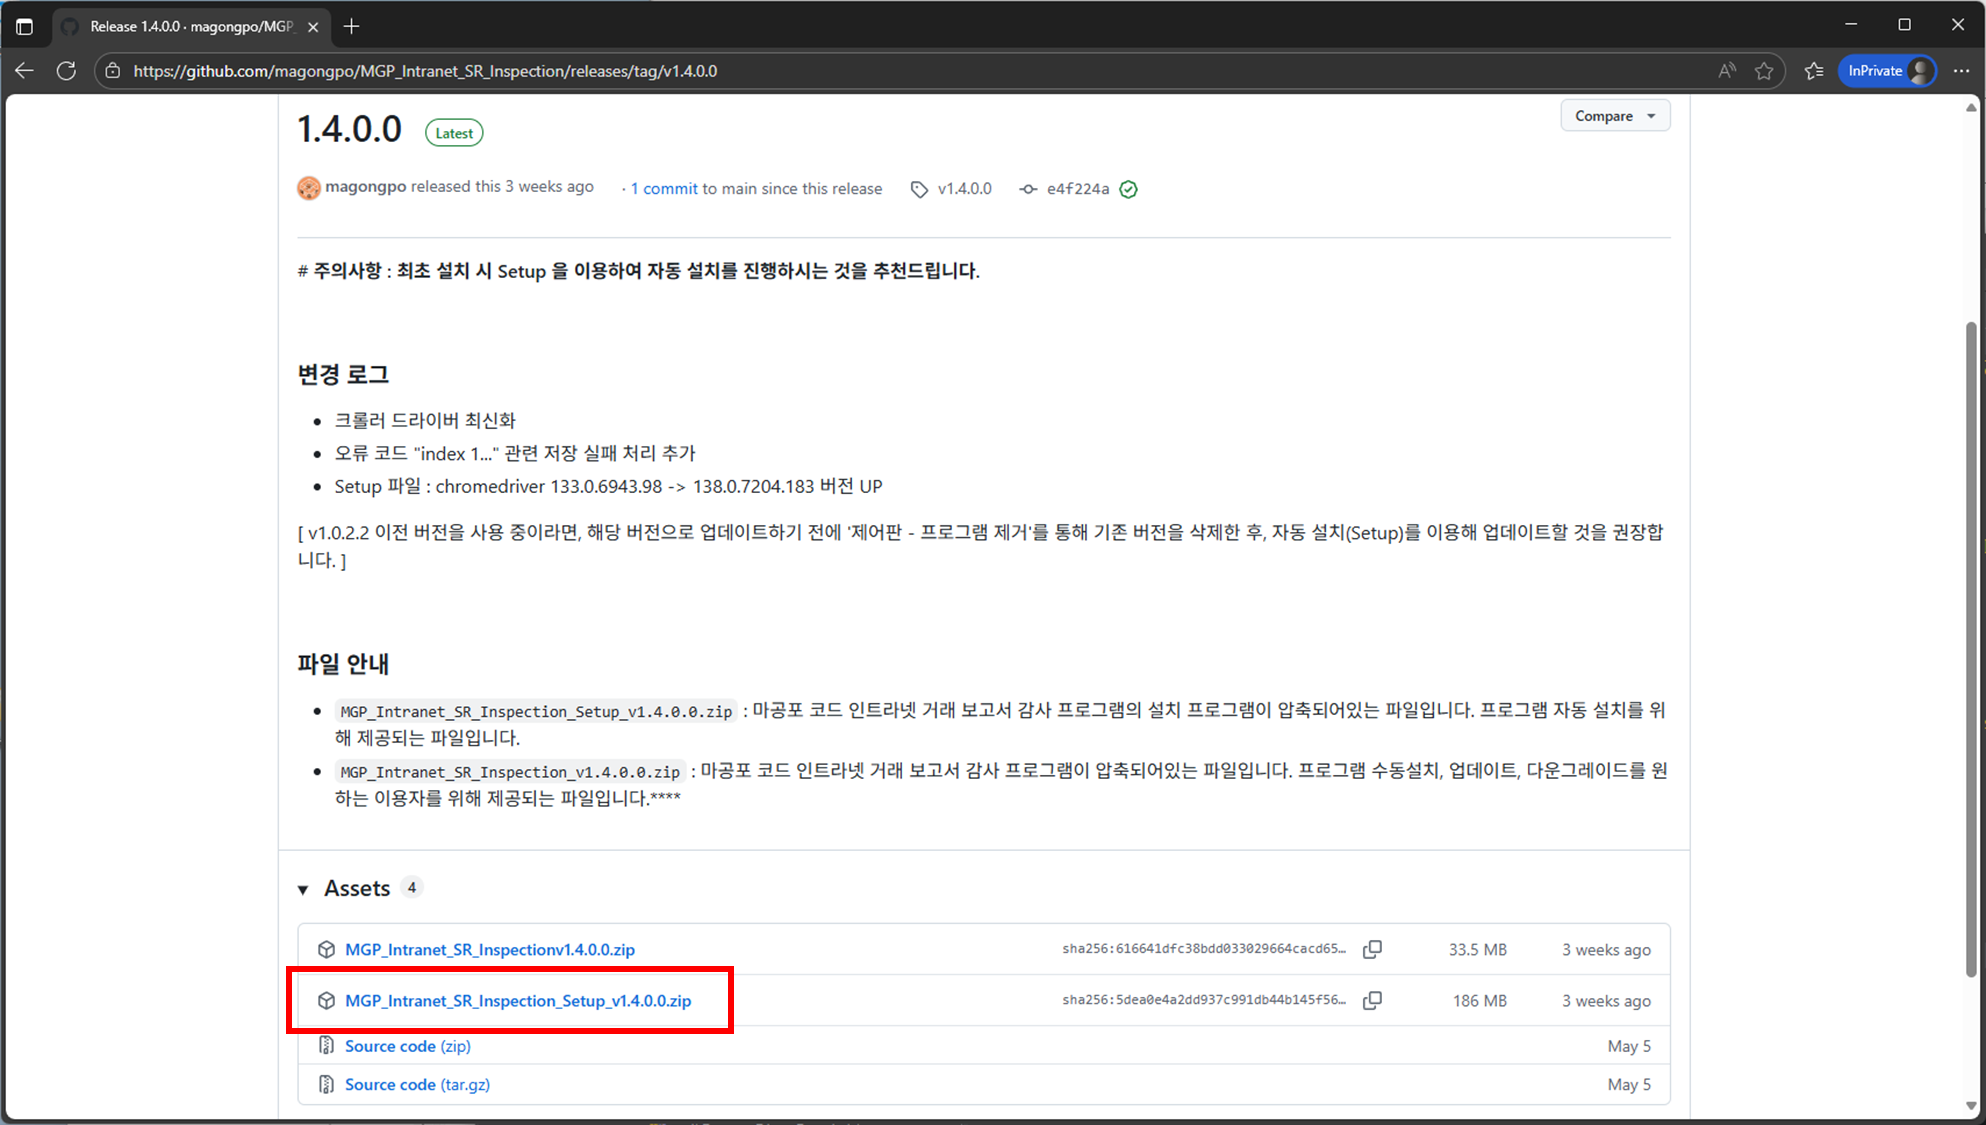The width and height of the screenshot is (1986, 1125).
Task: Download Source code (zip)
Action: [408, 1046]
